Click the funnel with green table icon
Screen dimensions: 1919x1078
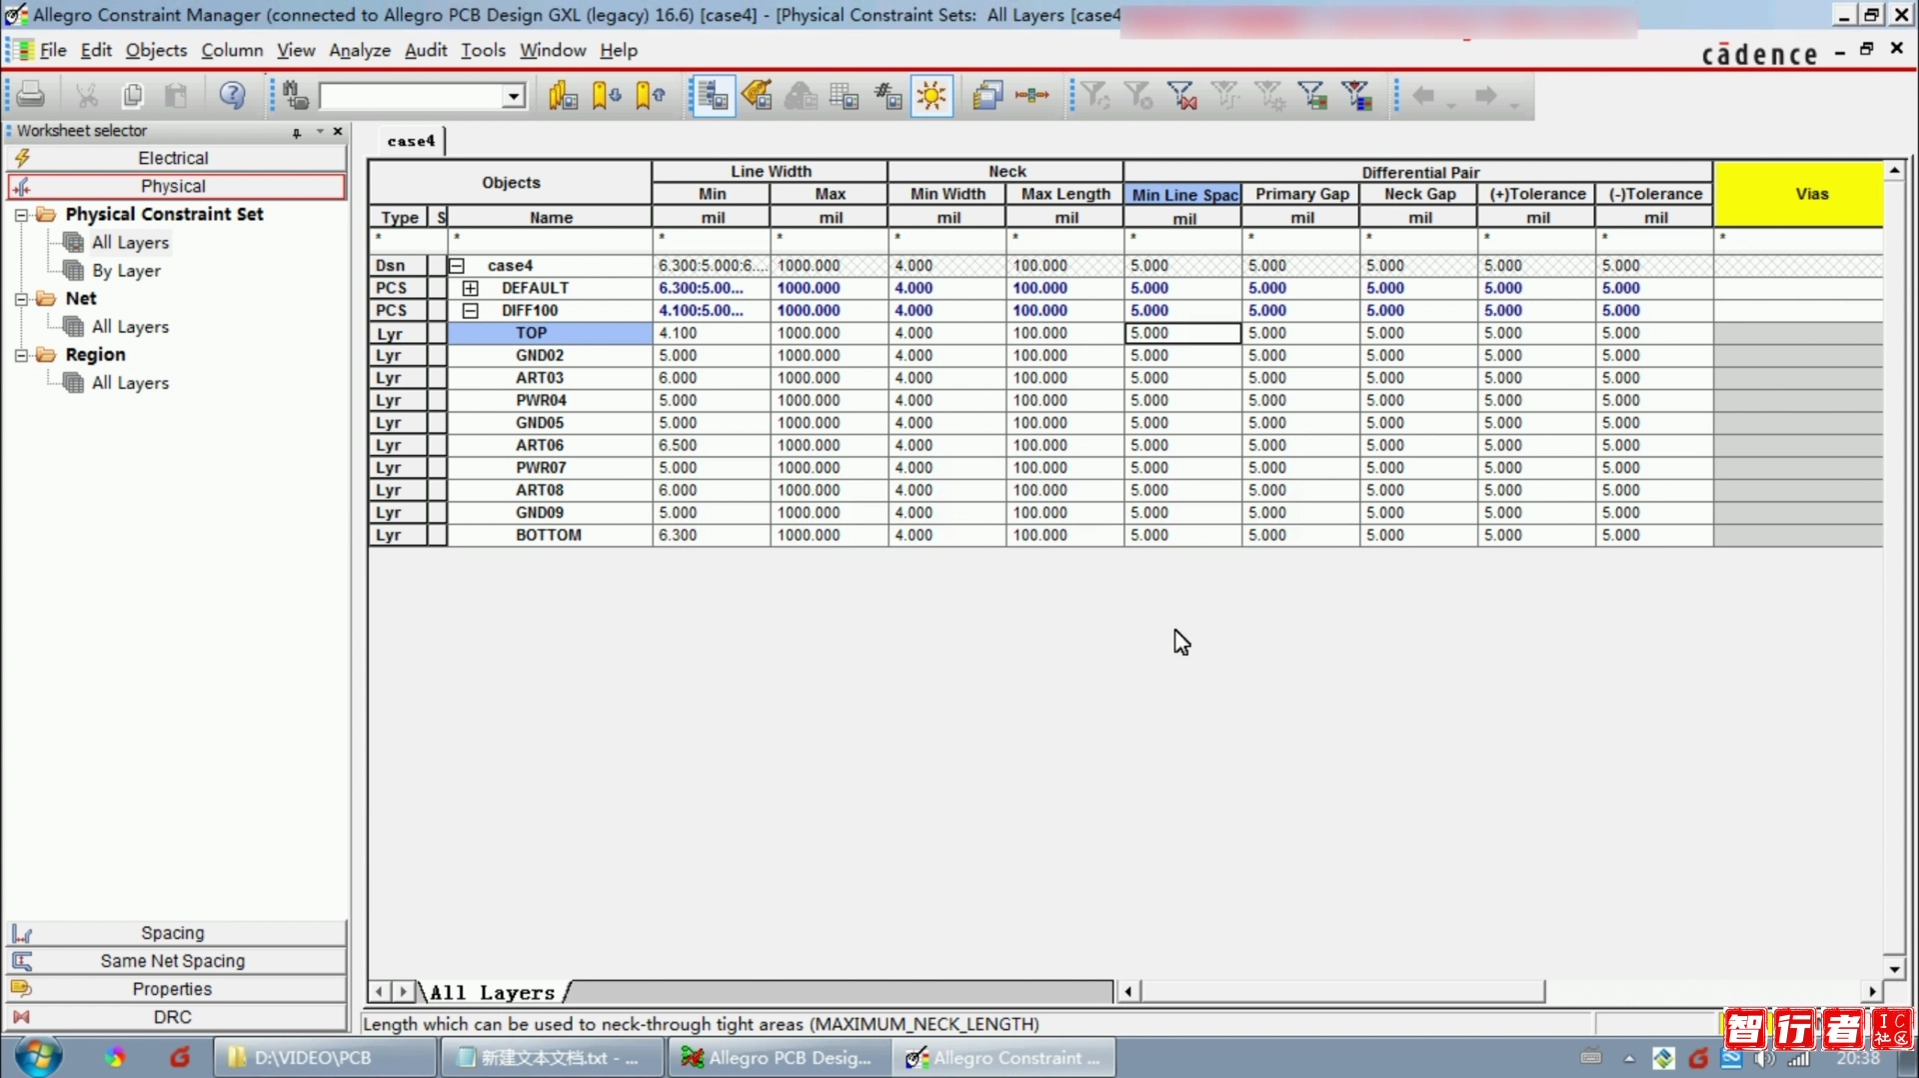(x=1313, y=95)
